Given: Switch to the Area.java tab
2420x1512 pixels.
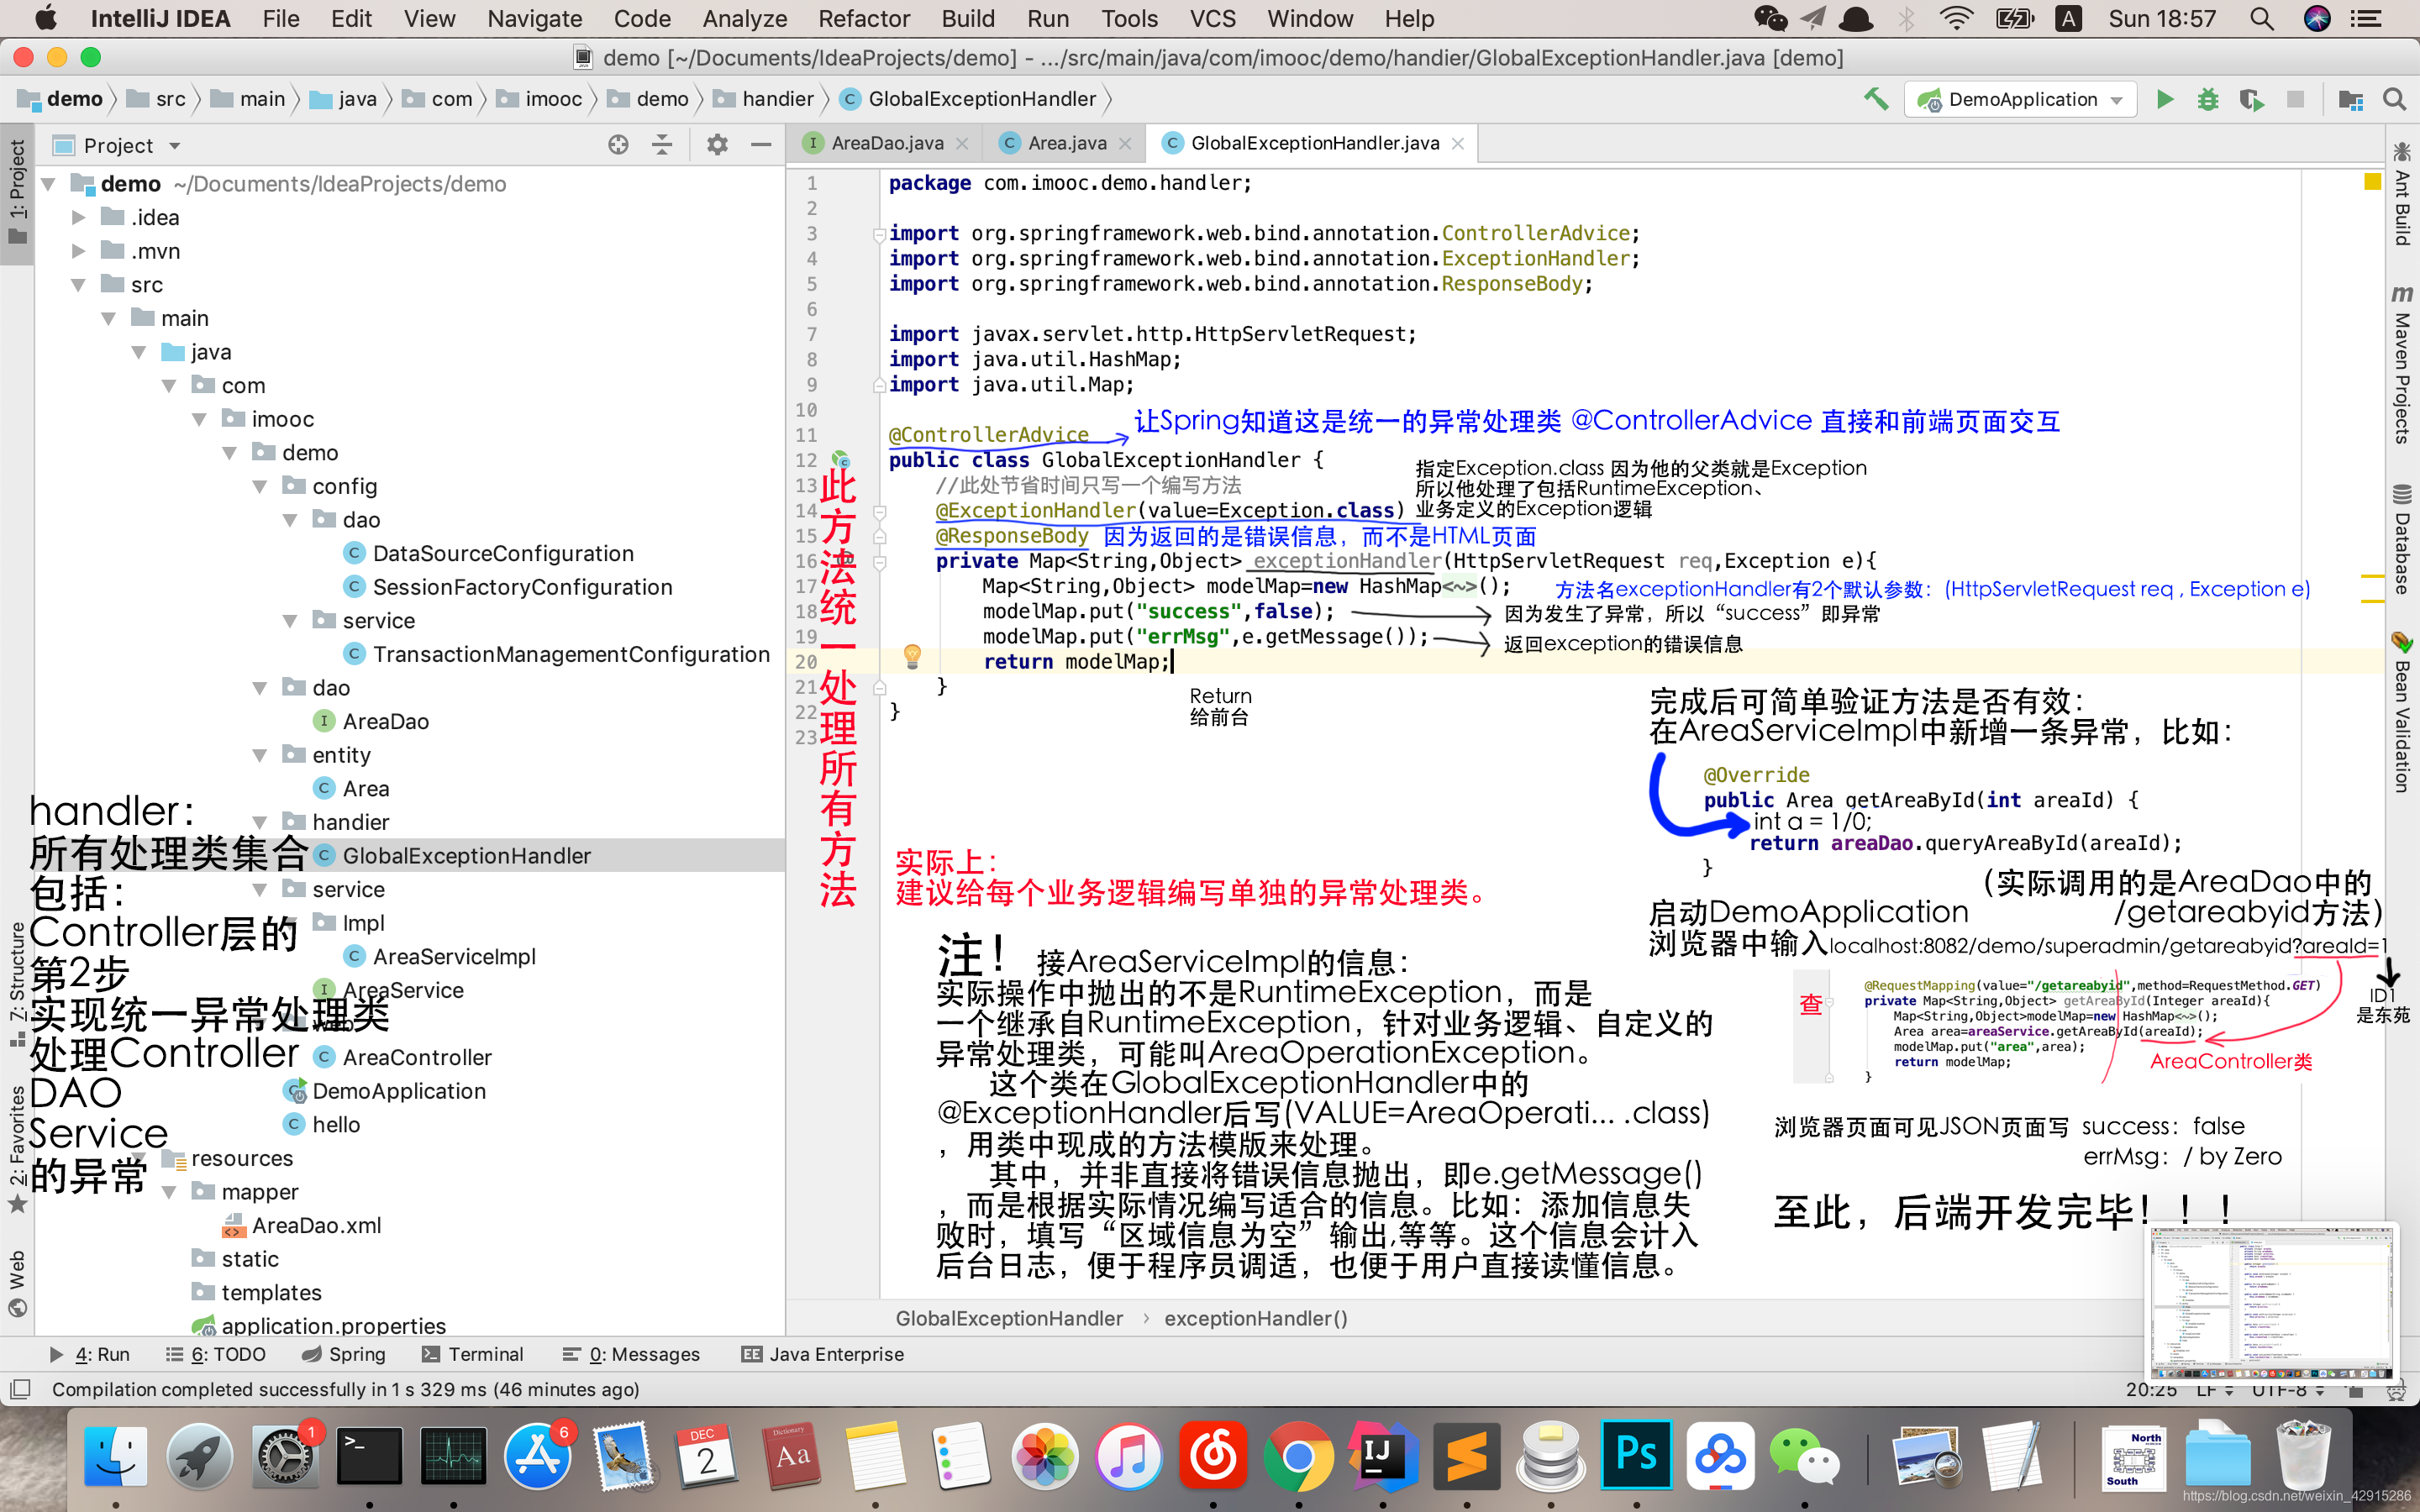Looking at the screenshot, I should pyautogui.click(x=1066, y=143).
